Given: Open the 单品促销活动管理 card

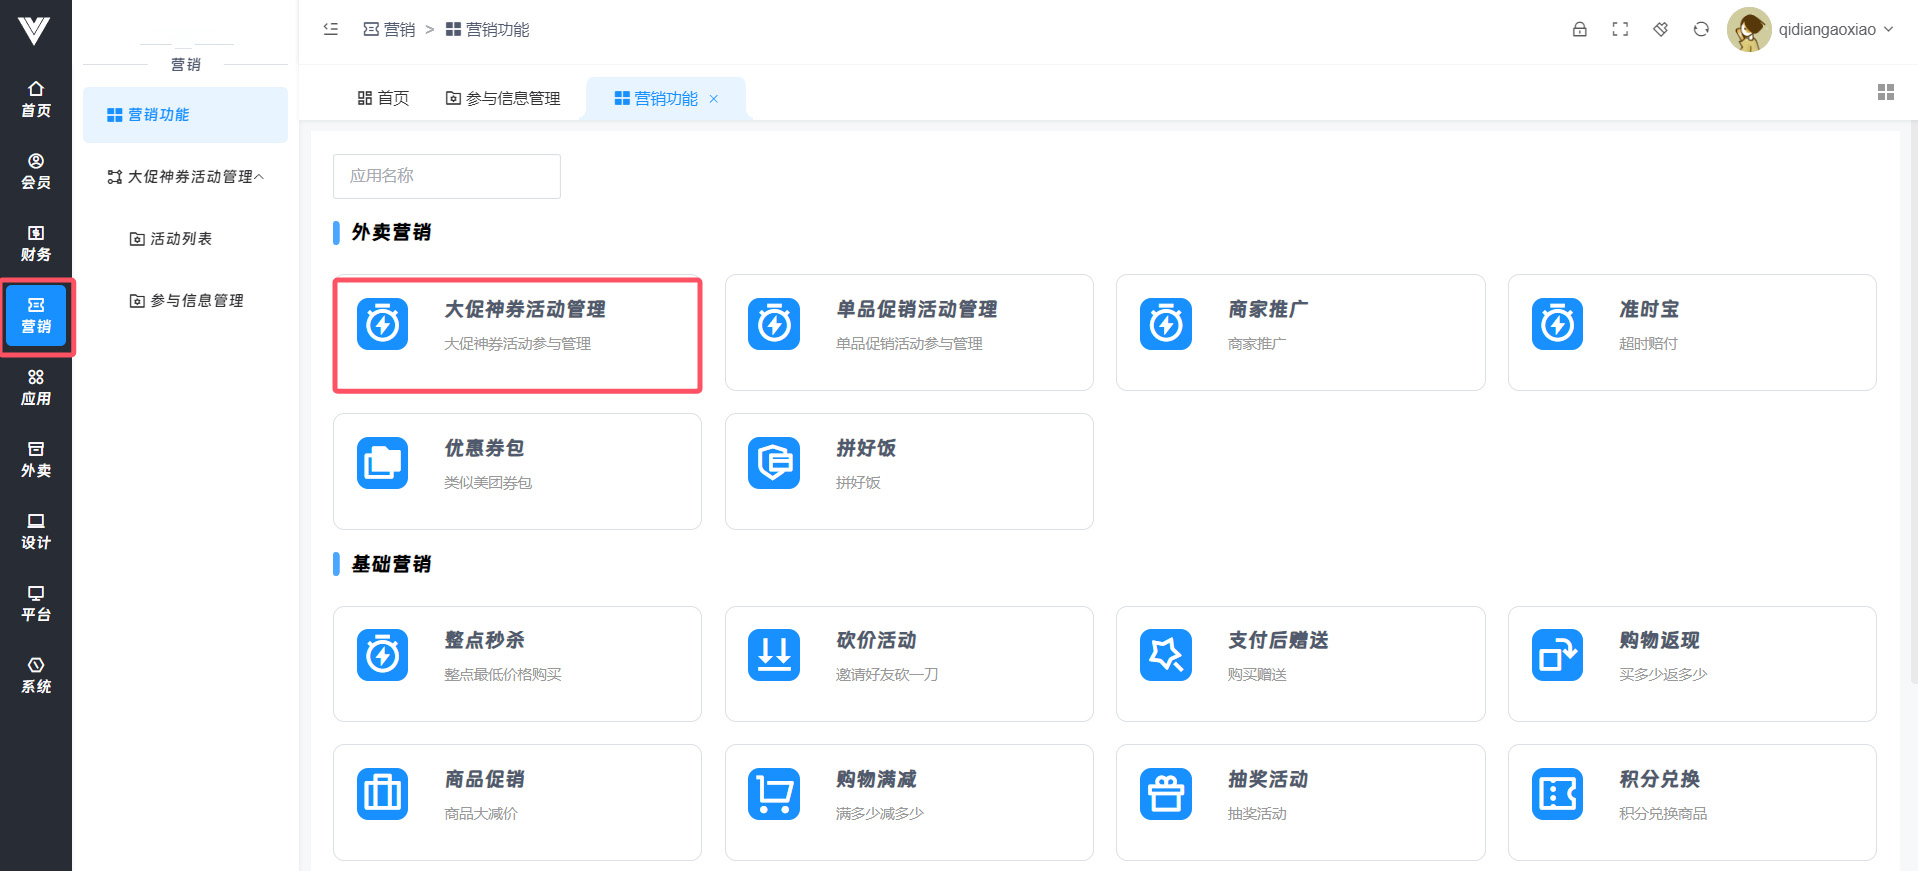Looking at the screenshot, I should [908, 332].
